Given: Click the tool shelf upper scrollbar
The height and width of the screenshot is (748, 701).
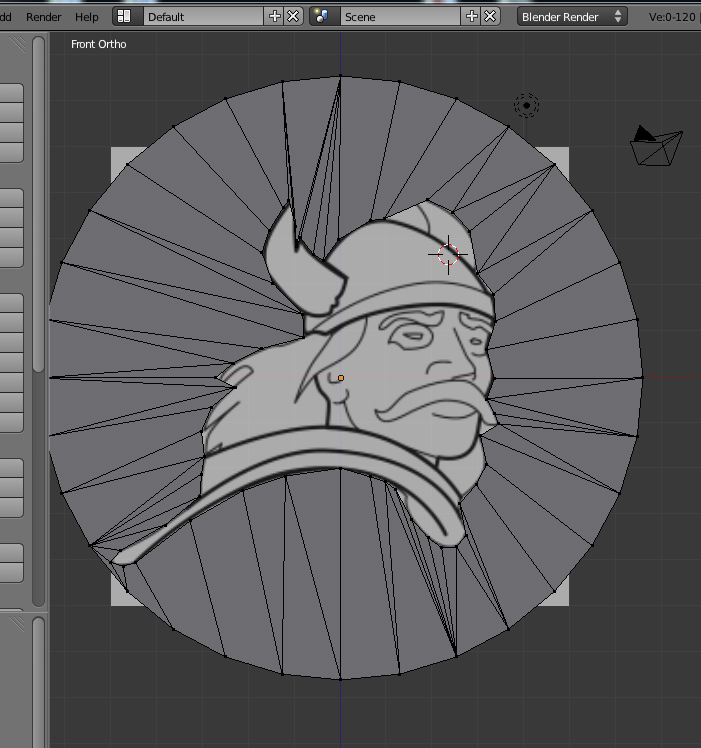Looking at the screenshot, I should coord(39,204).
